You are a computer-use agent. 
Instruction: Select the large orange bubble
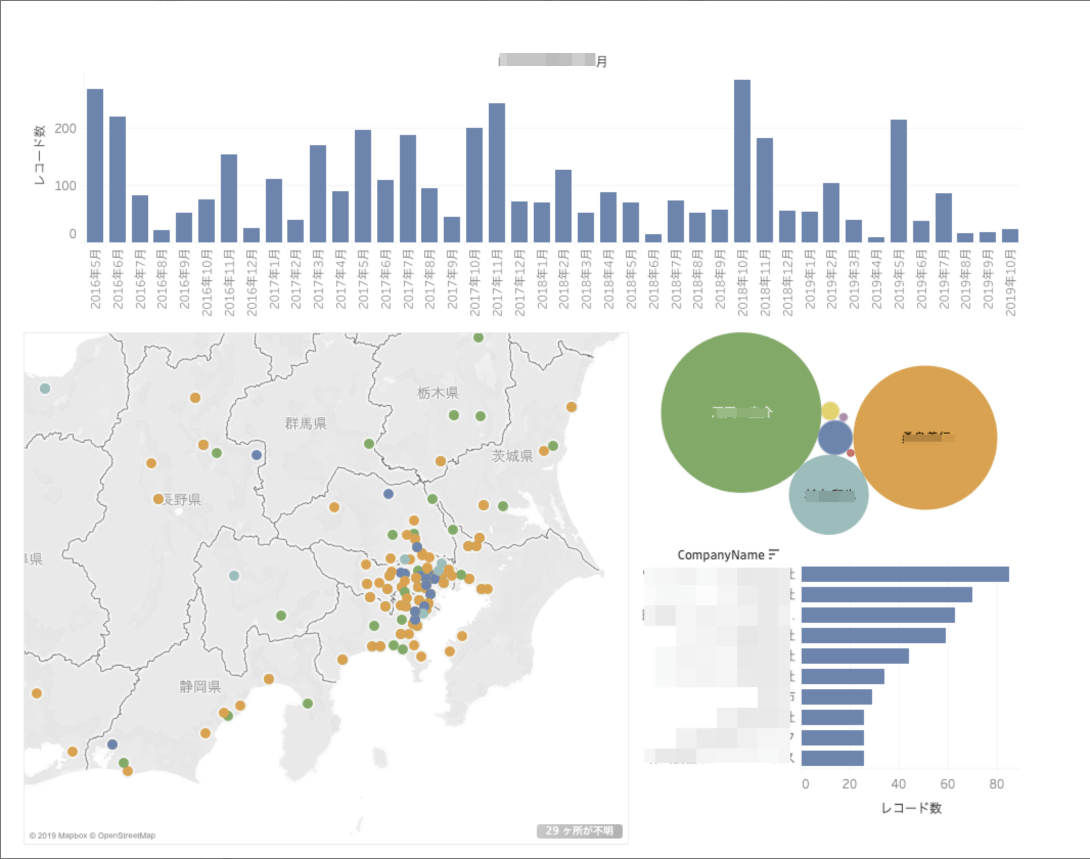[925, 437]
